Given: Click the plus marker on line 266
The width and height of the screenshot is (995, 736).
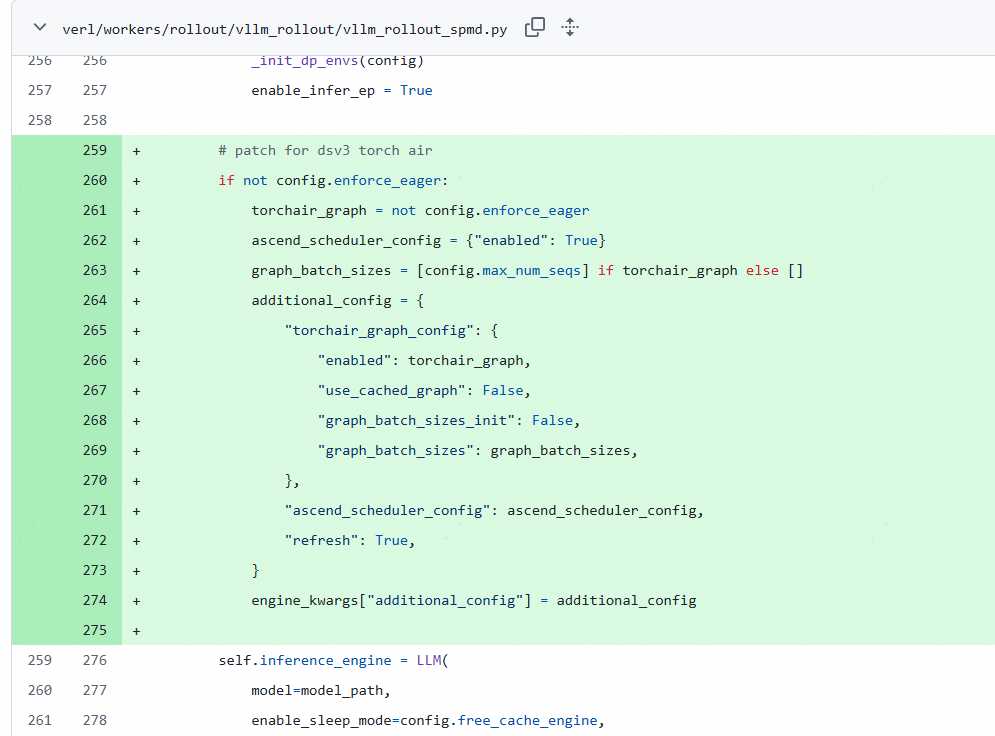Looking at the screenshot, I should click(x=136, y=361).
